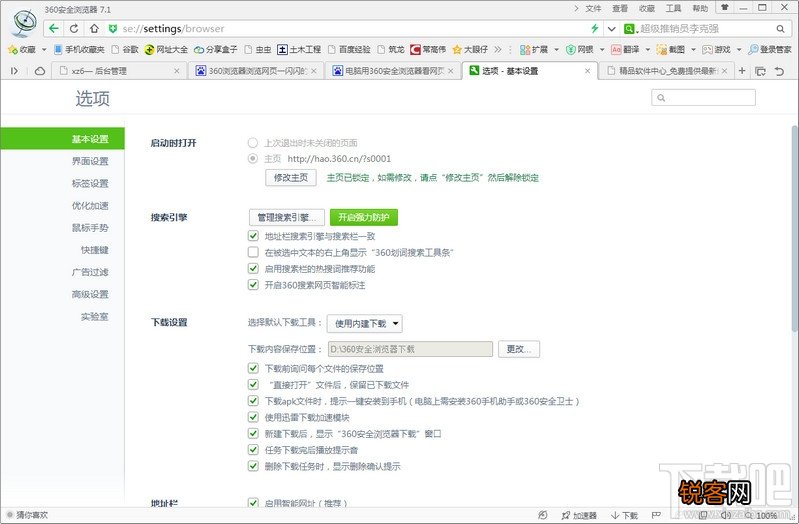Switch to the xz6 后台管理 tab
The image size is (799, 524).
(120, 71)
